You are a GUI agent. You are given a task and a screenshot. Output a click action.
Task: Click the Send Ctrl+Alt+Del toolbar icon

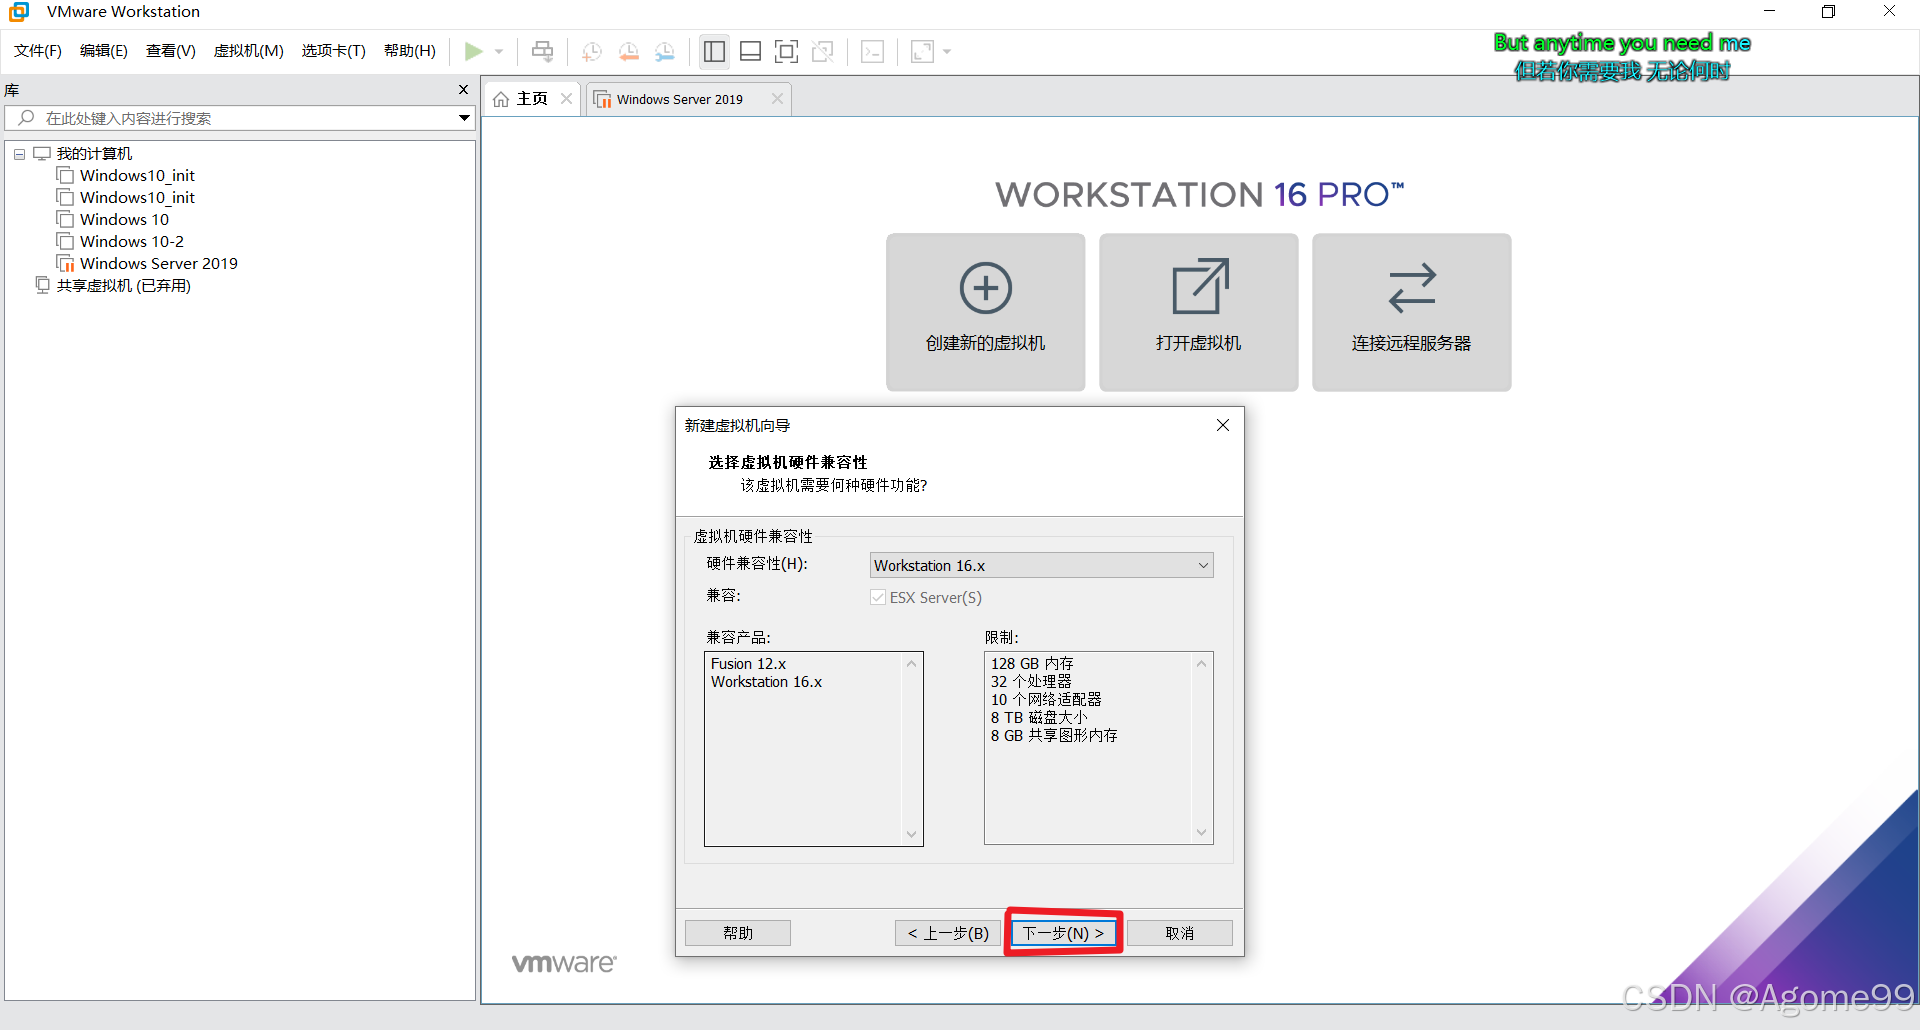[542, 51]
